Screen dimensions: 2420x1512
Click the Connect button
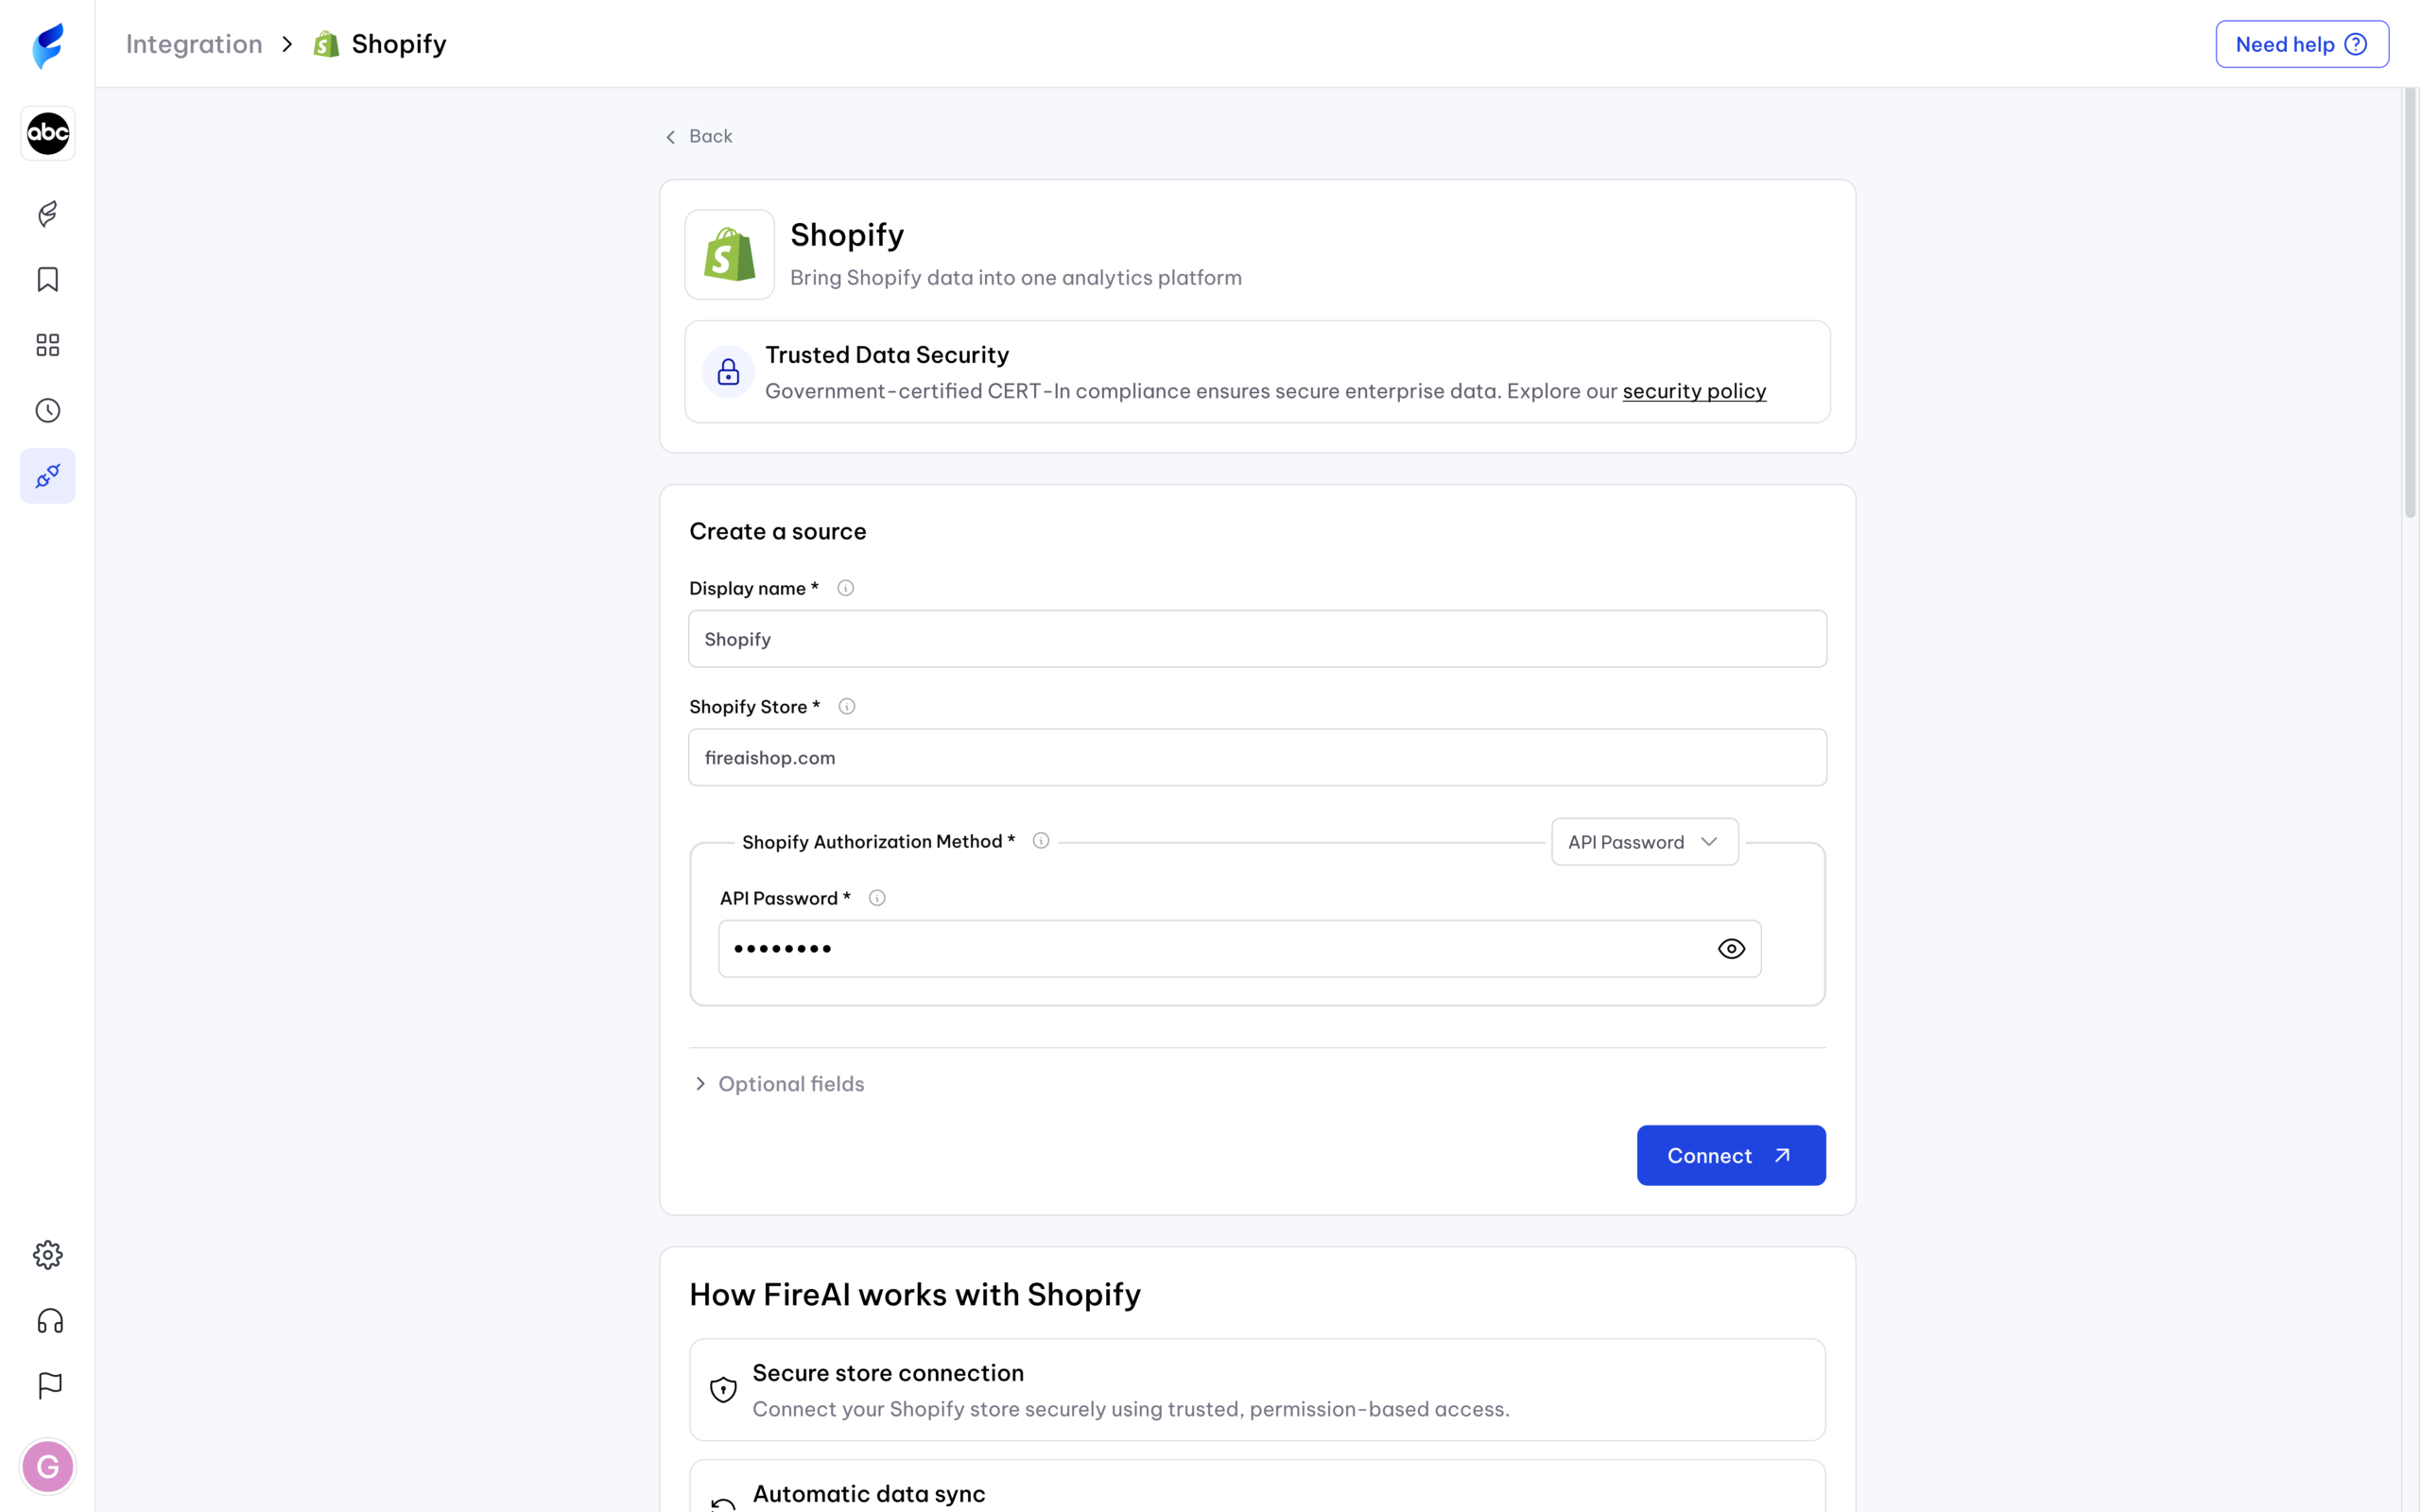[1730, 1156]
